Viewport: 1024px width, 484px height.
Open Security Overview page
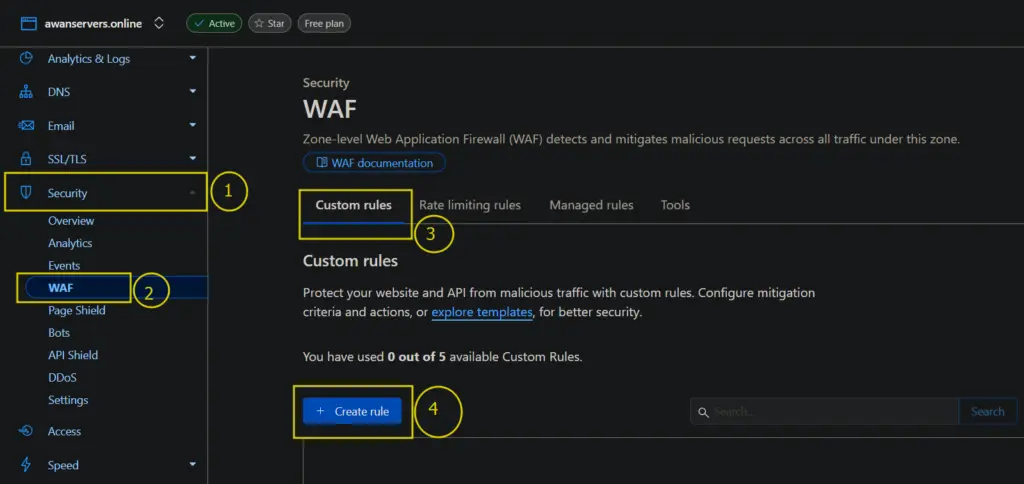[x=71, y=221]
